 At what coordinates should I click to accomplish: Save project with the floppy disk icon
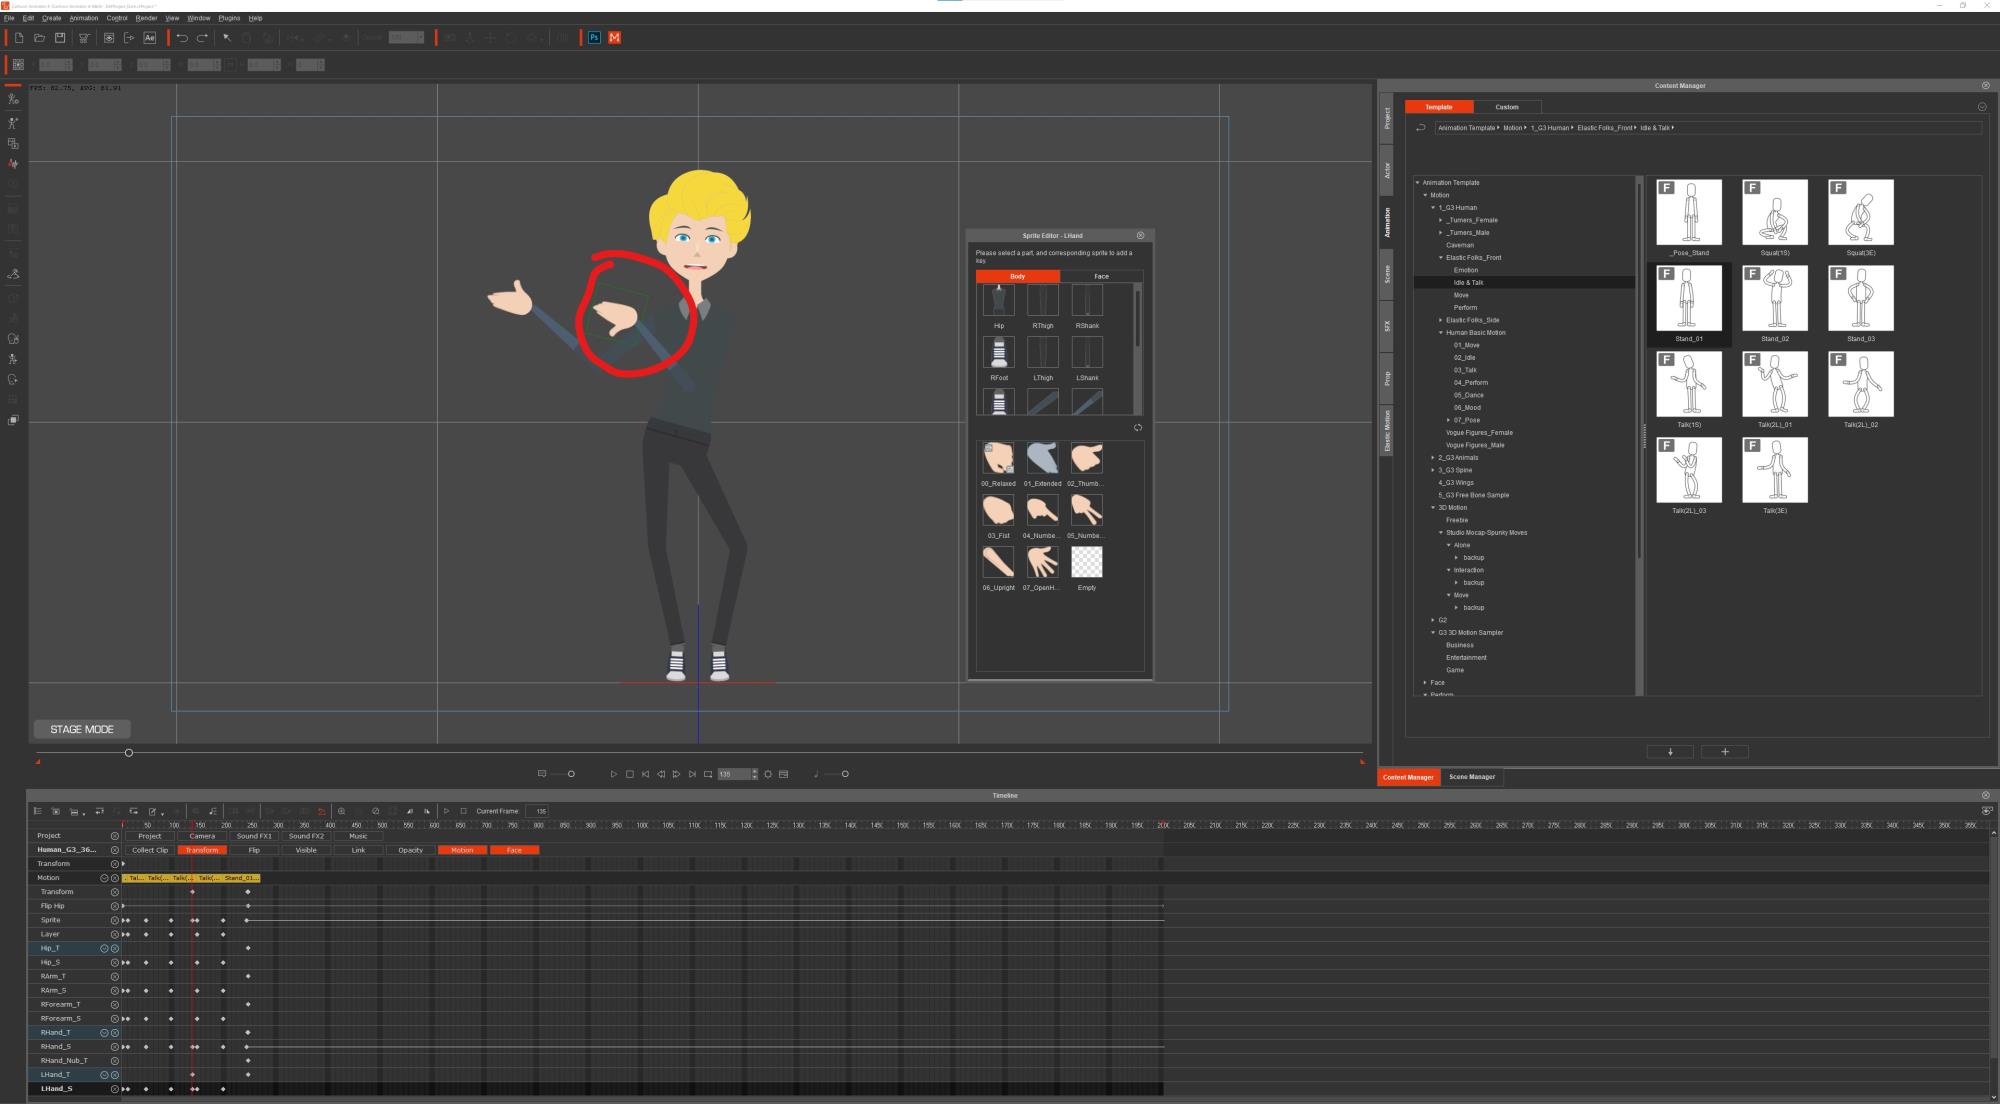click(60, 38)
